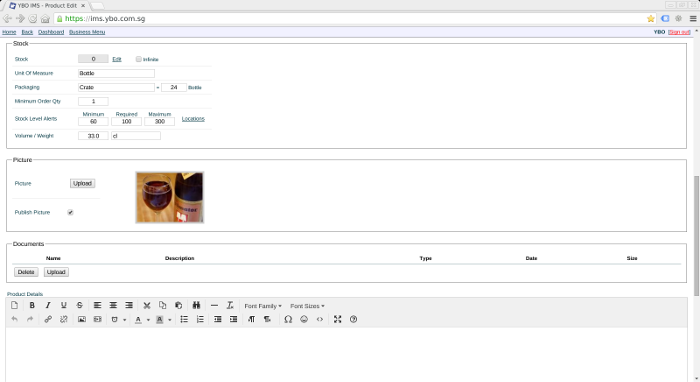Uncheck the Publish Picture checkbox
This screenshot has height=382, width=700.
[x=70, y=212]
